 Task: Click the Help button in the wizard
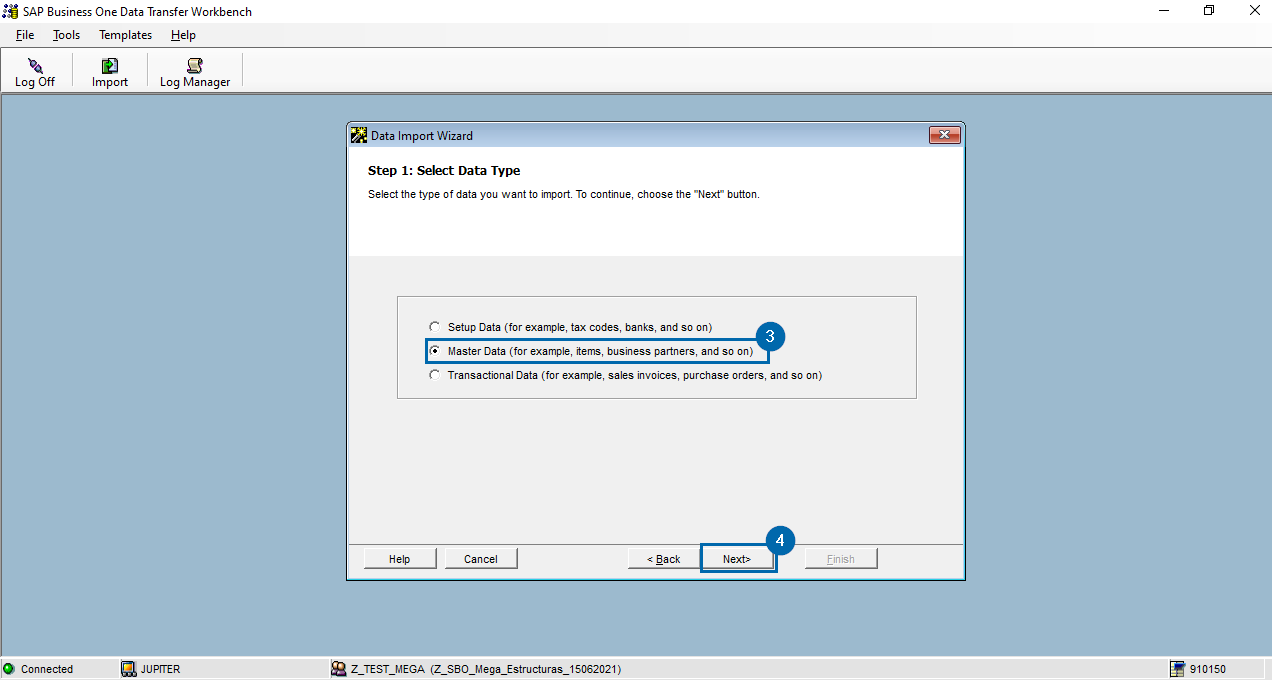pos(400,559)
